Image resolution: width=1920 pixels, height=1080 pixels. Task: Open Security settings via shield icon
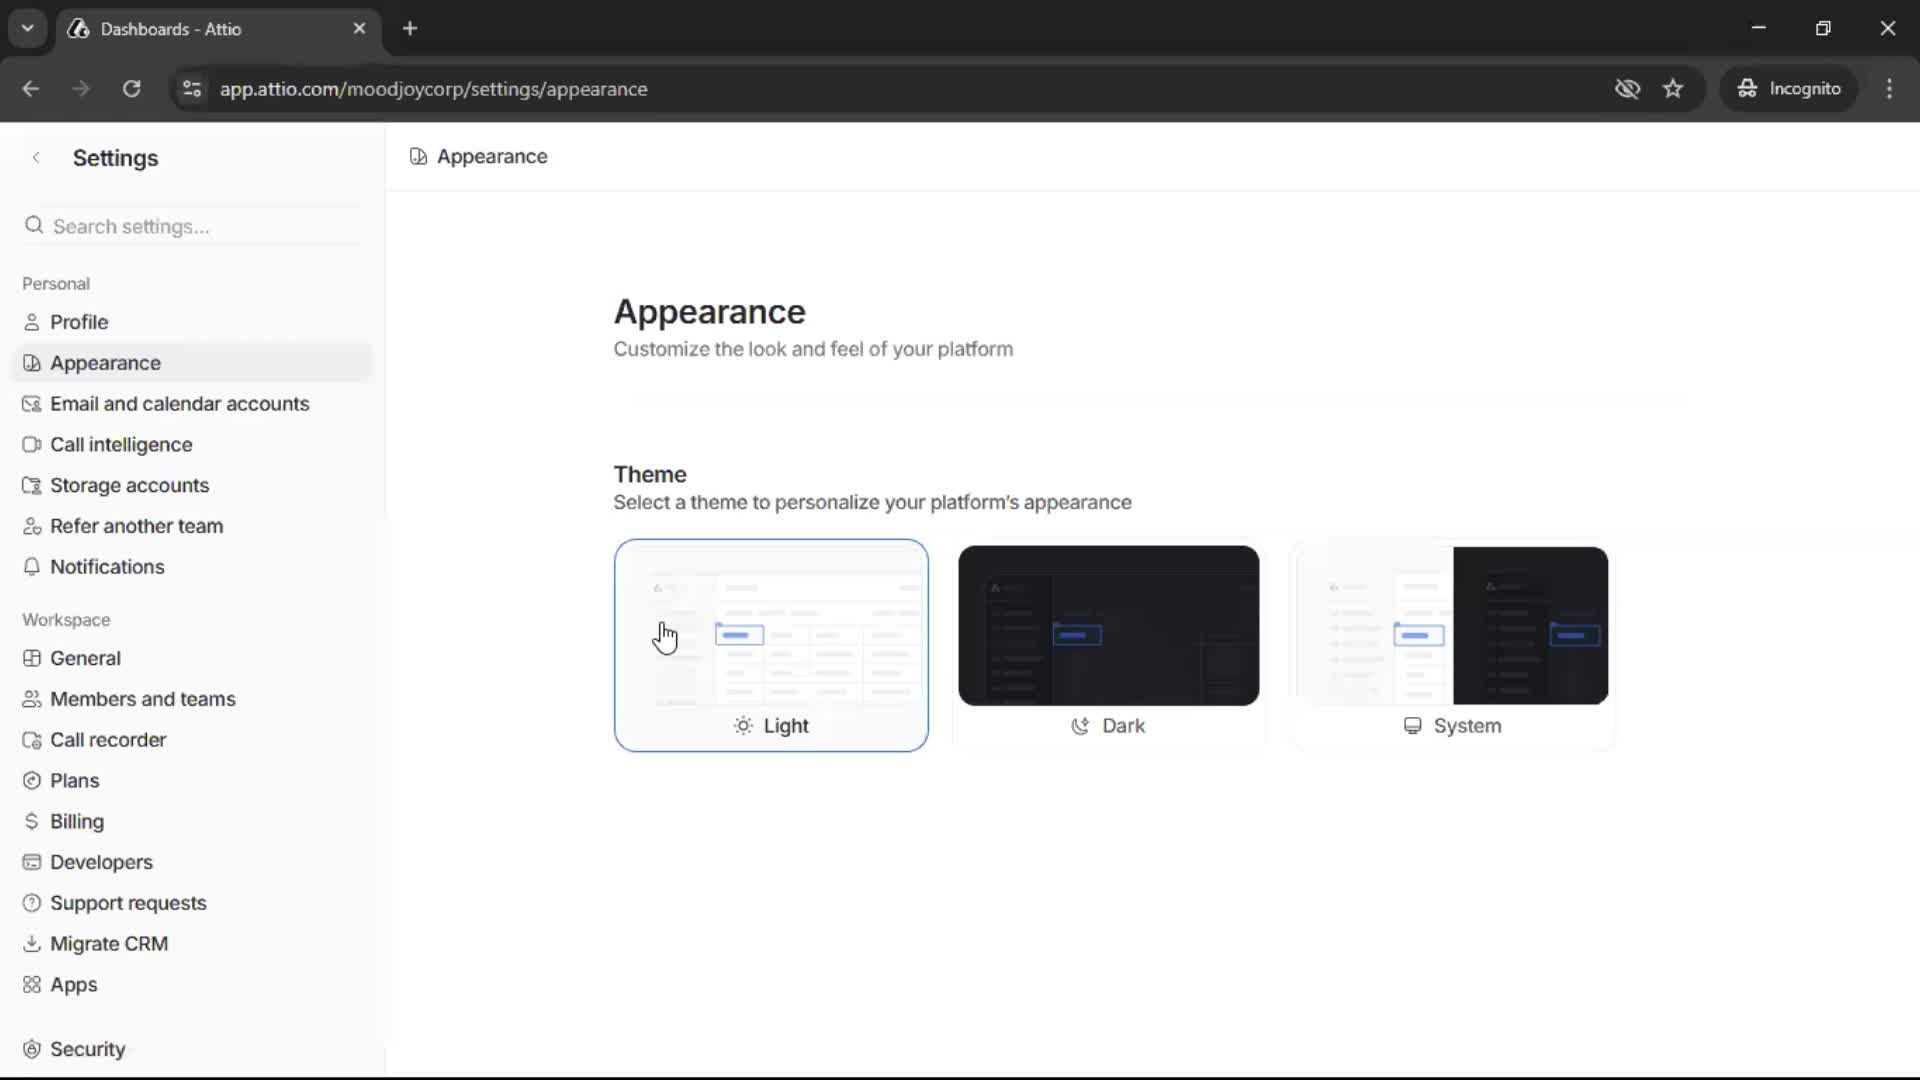coord(31,1048)
